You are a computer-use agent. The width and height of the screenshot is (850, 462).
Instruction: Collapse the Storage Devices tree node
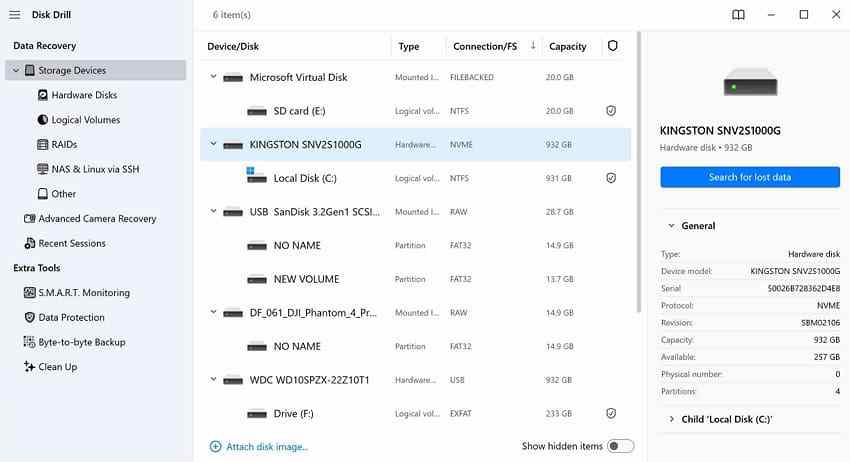(x=16, y=70)
